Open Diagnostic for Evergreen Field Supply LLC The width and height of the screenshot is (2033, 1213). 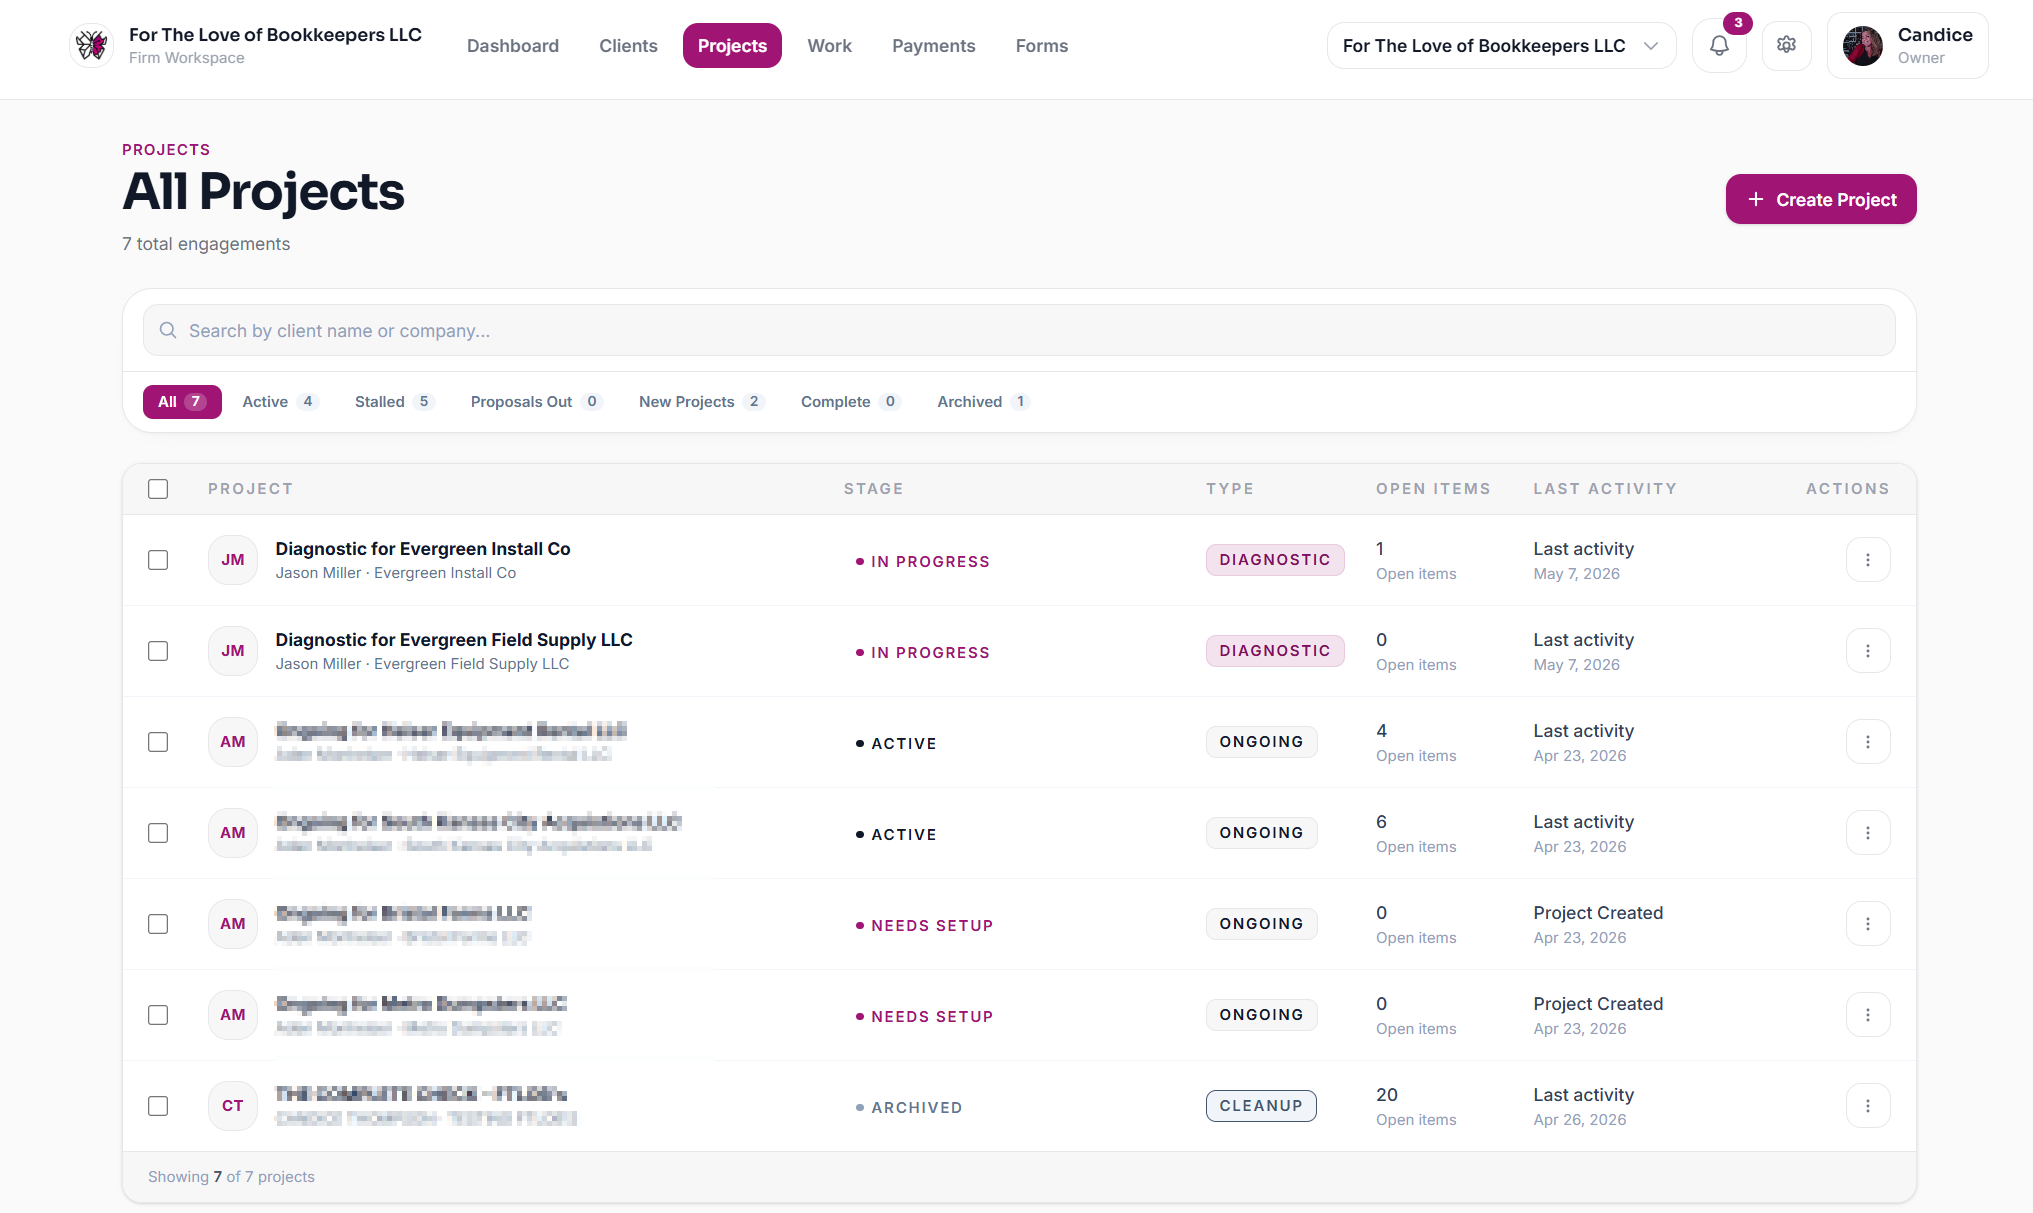click(454, 640)
